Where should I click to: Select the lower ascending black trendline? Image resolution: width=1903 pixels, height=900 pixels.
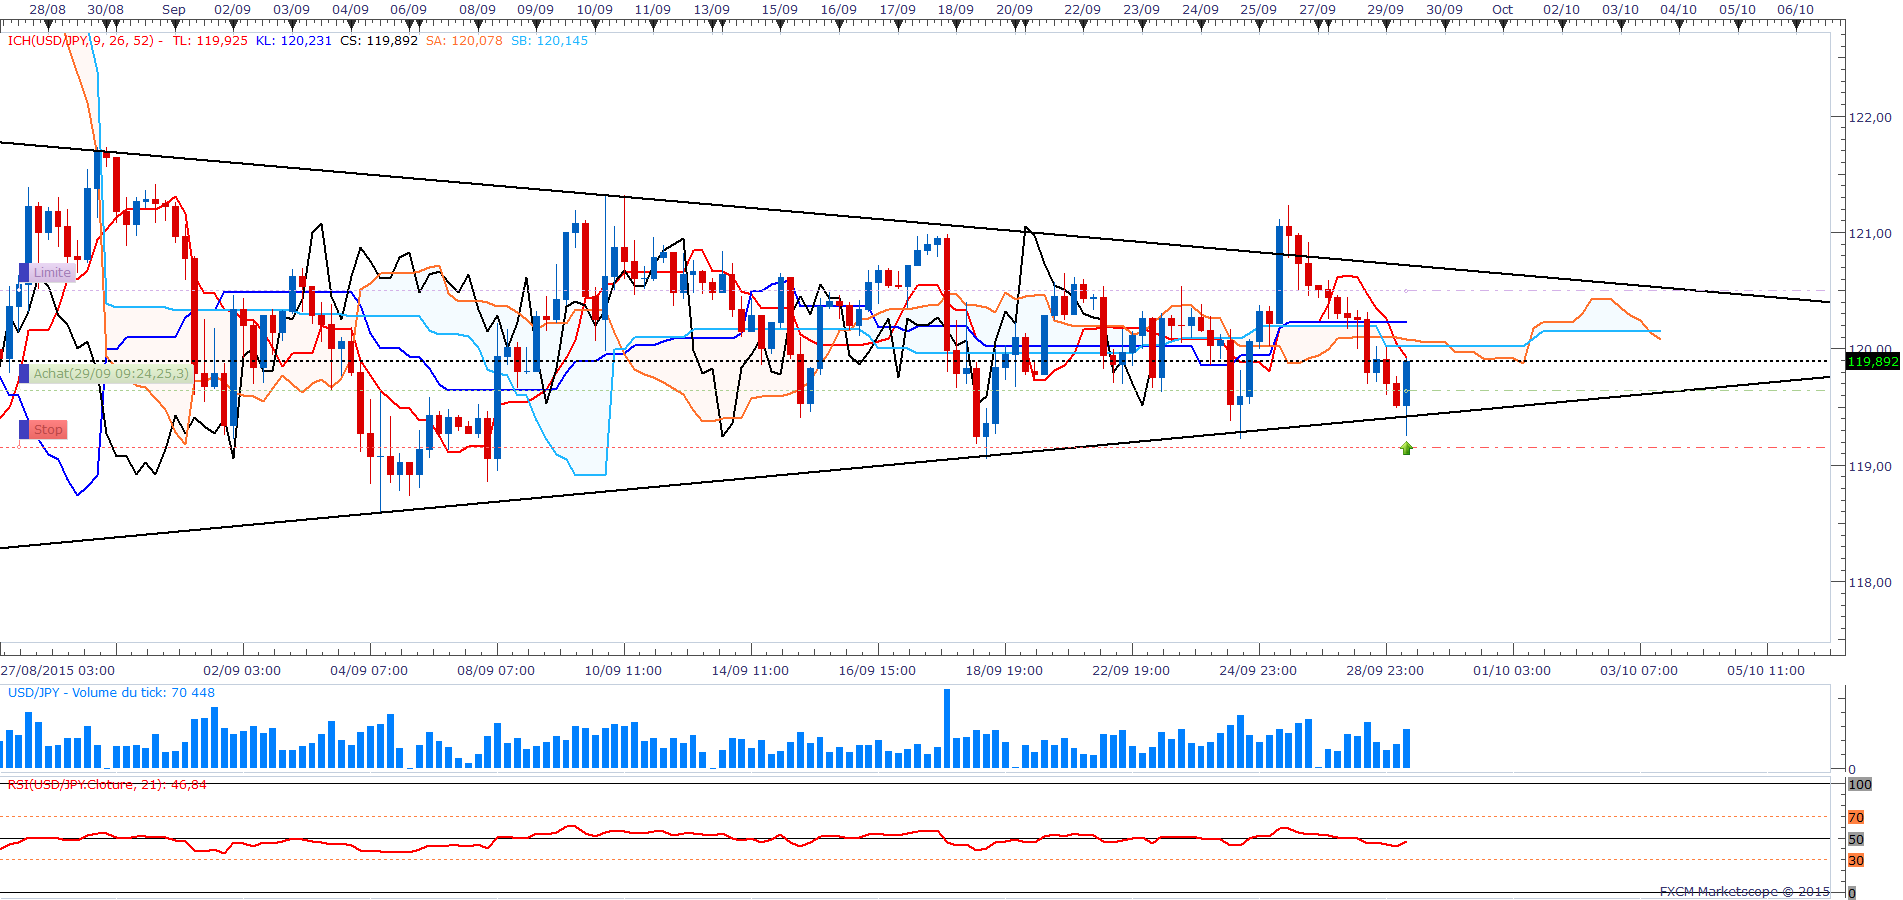[915, 462]
